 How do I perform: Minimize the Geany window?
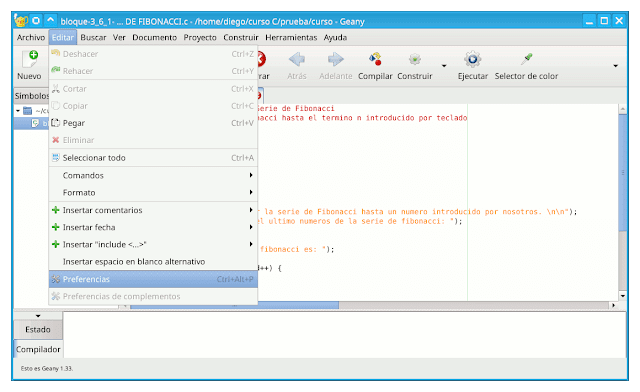(589, 20)
